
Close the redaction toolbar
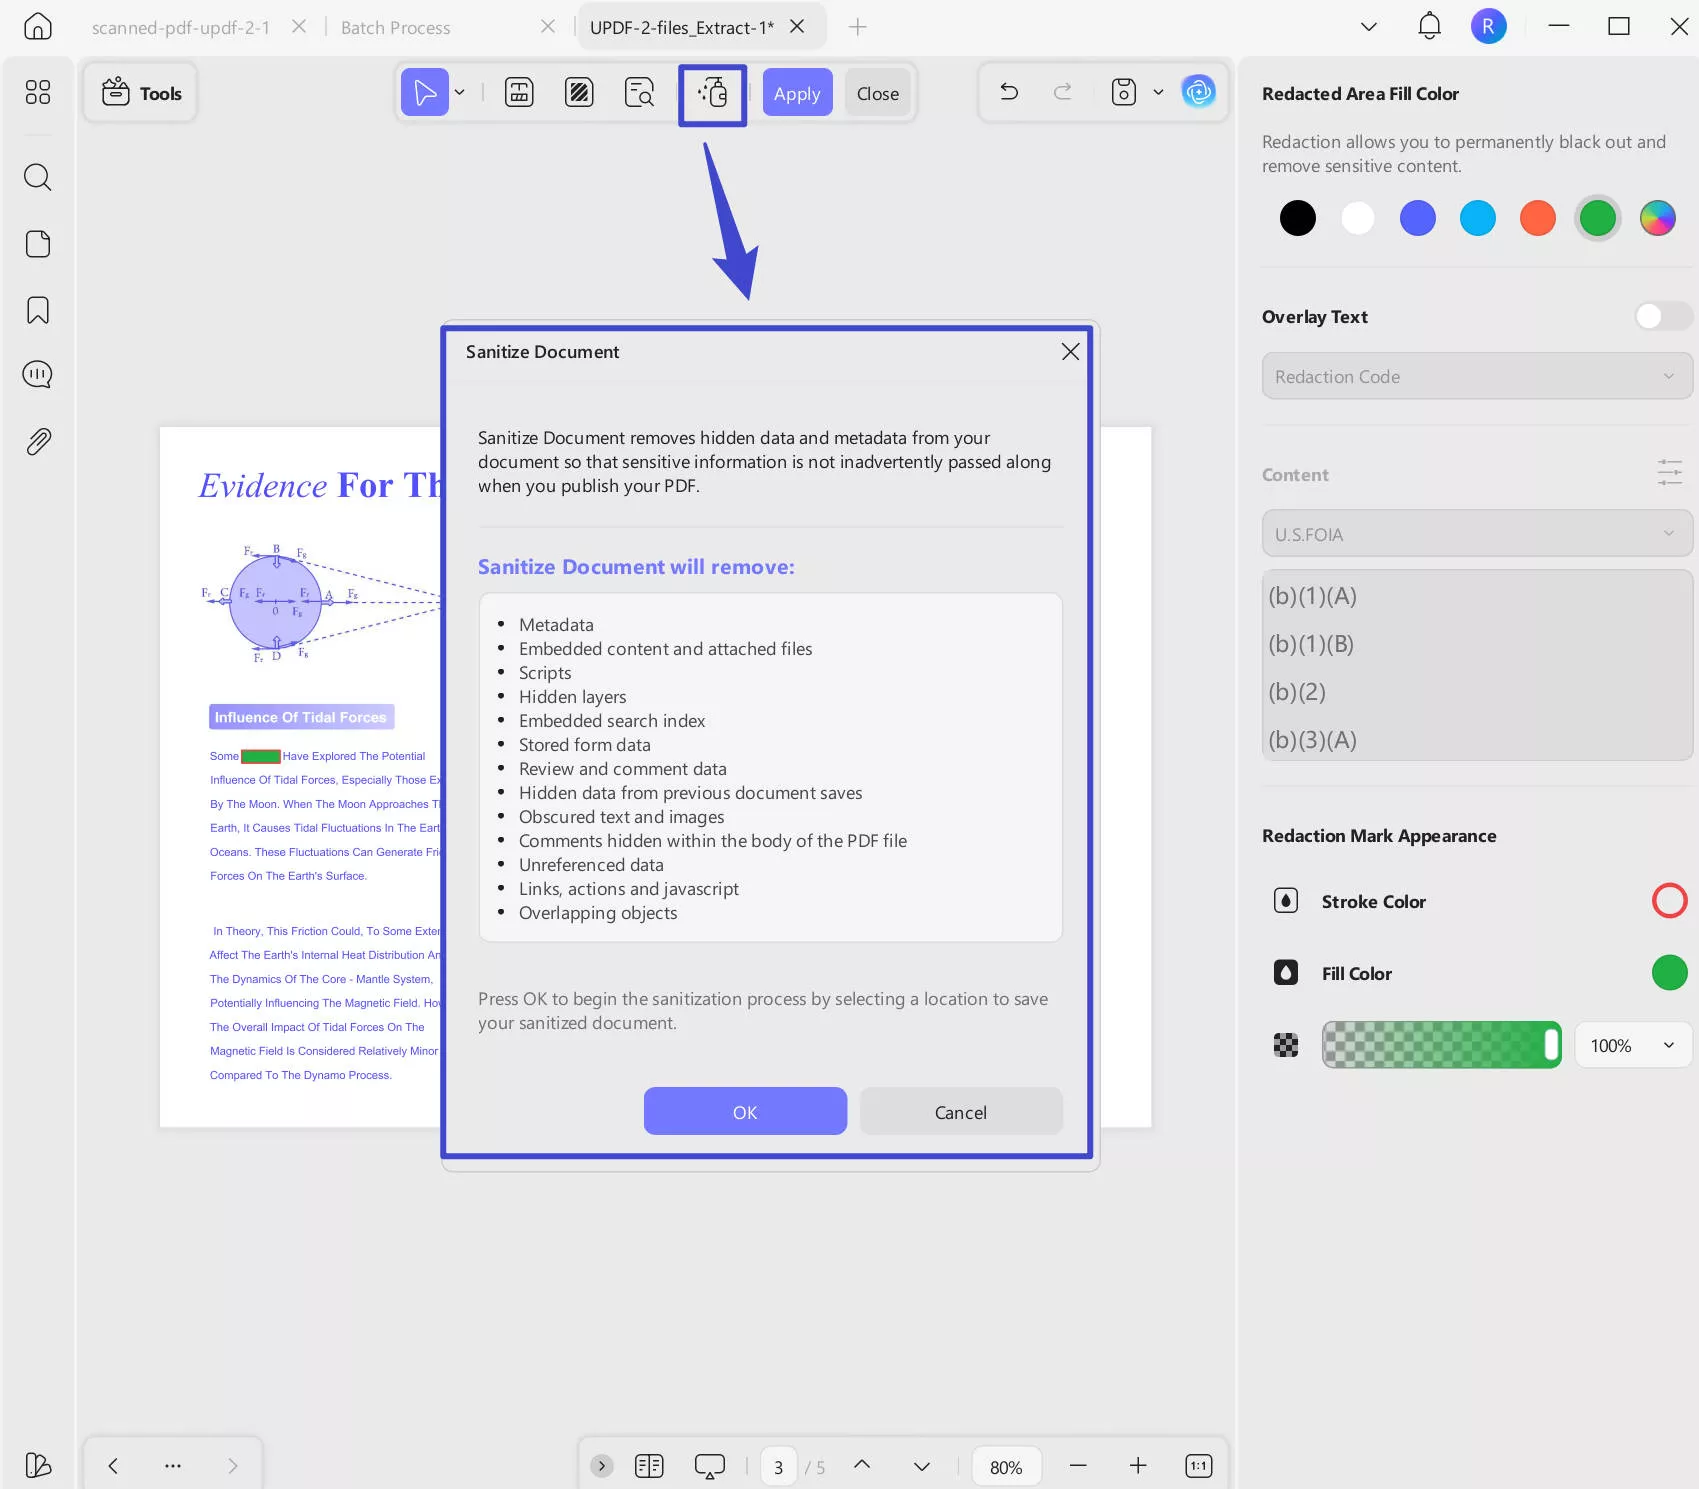coord(878,93)
